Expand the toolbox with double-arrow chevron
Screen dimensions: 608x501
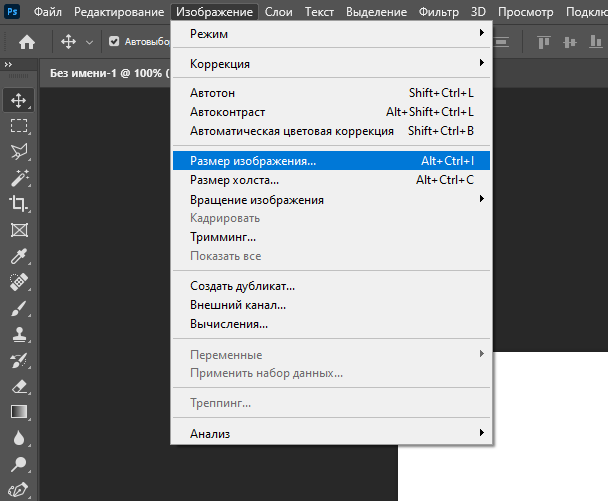point(8,64)
